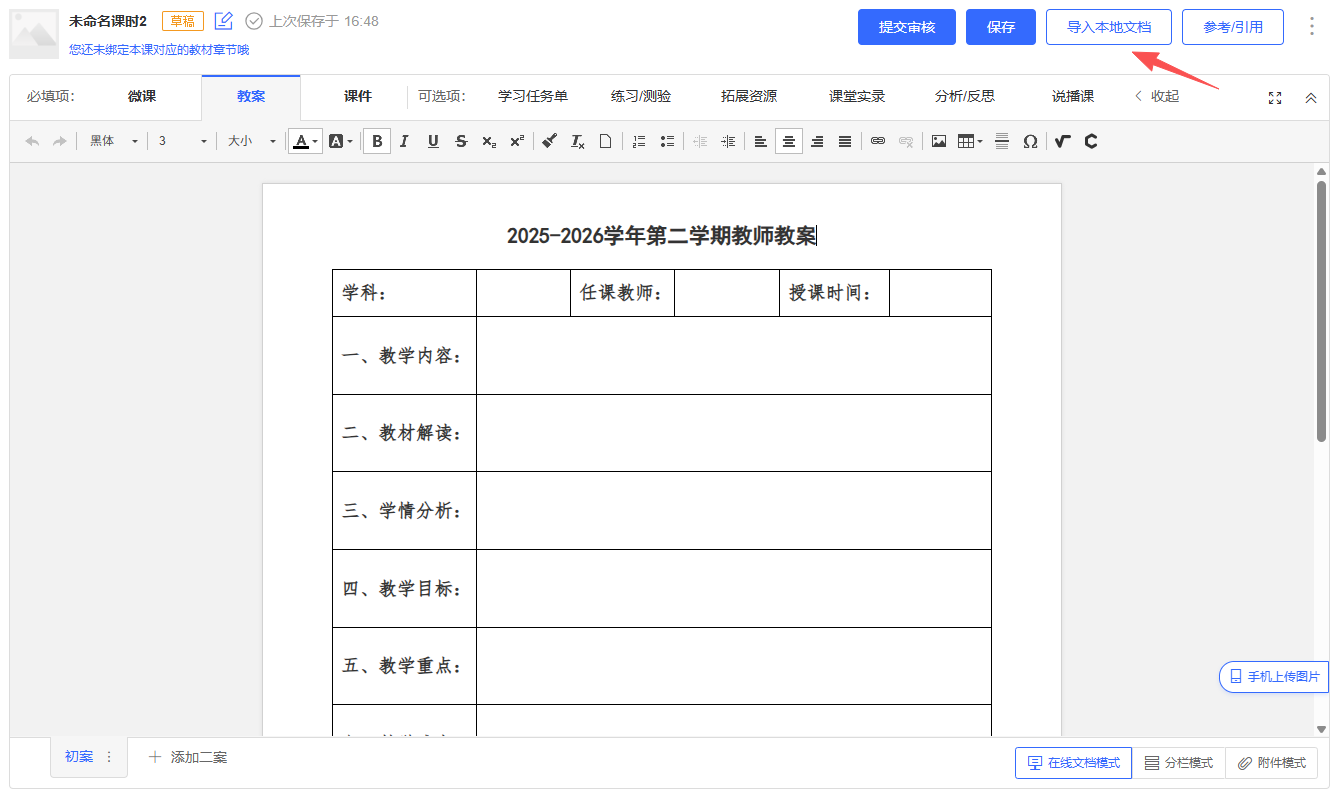Open the 学习任务单 tab
This screenshot has height=797, width=1337.
(533, 97)
